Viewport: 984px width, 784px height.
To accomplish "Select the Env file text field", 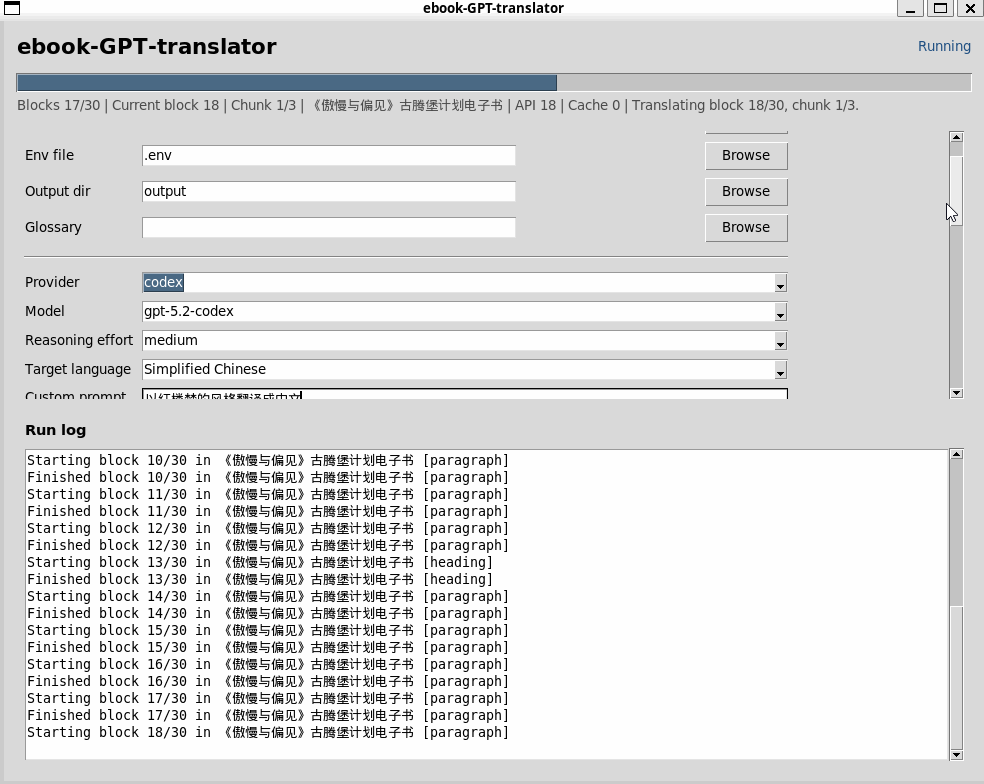I will click(330, 155).
